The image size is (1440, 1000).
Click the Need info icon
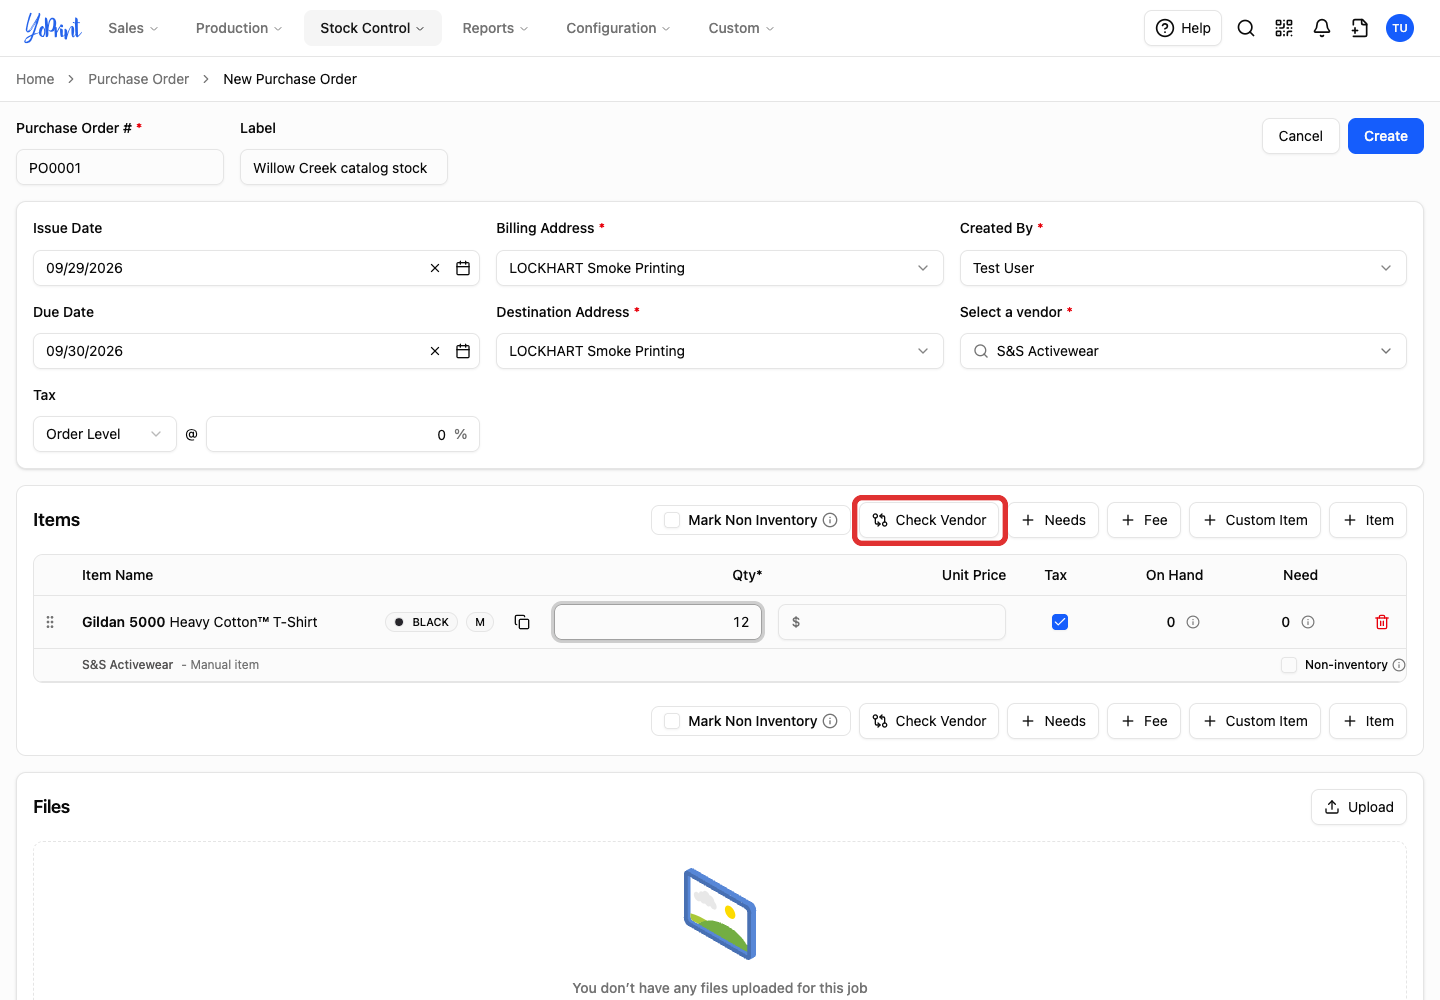[x=1308, y=622]
